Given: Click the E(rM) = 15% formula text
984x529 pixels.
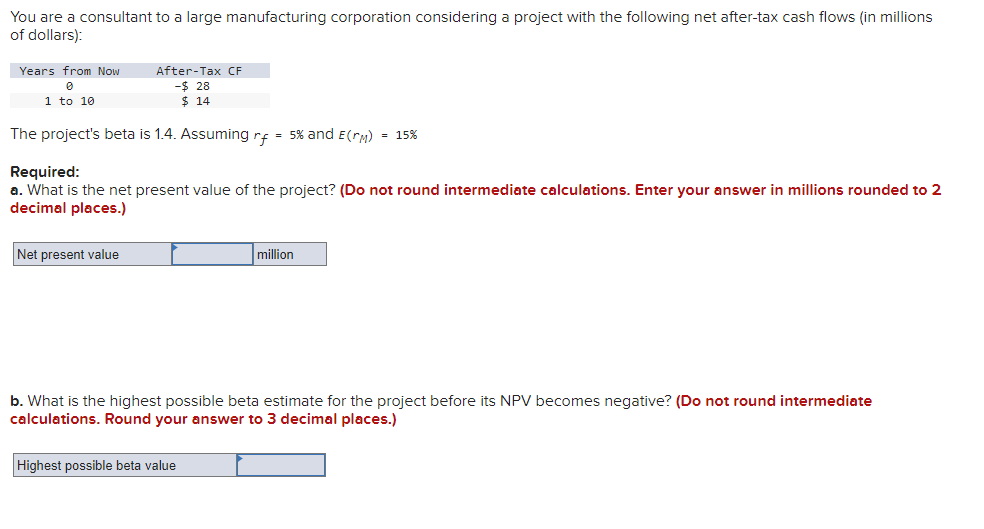Looking at the screenshot, I should tap(377, 136).
